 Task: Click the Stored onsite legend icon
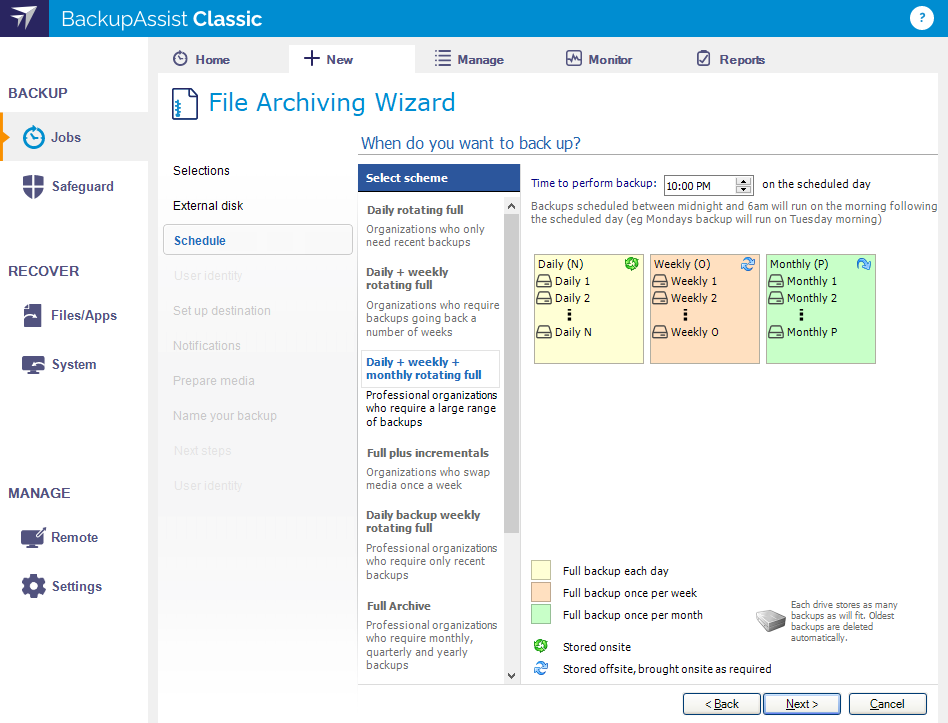(541, 646)
